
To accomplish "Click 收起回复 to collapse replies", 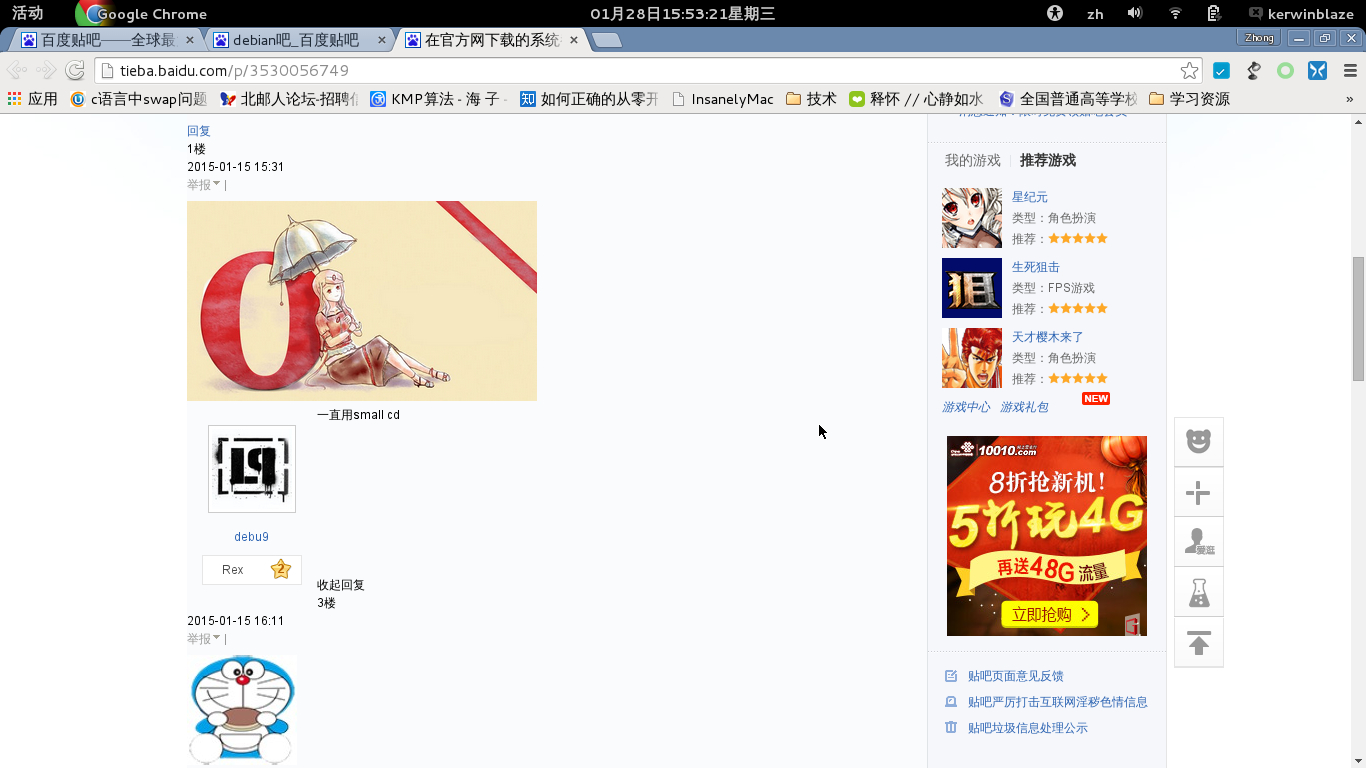I will click(341, 585).
